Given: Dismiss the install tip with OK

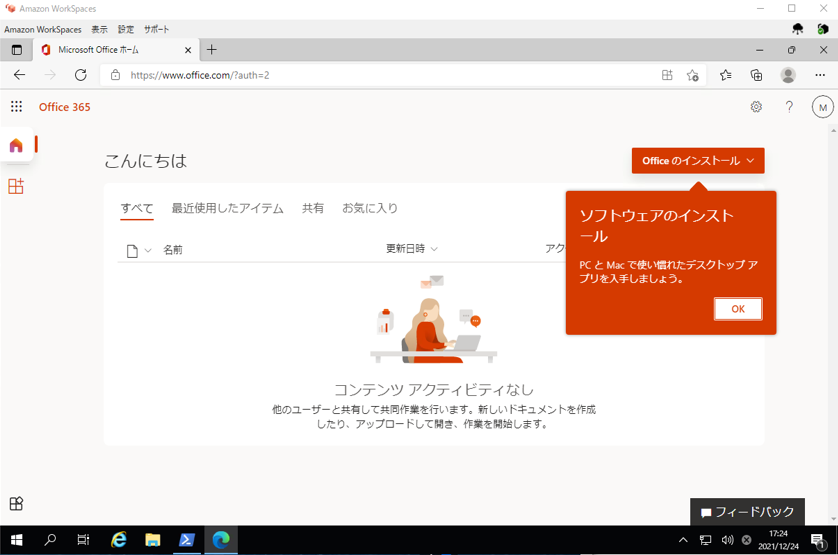Looking at the screenshot, I should coord(738,309).
